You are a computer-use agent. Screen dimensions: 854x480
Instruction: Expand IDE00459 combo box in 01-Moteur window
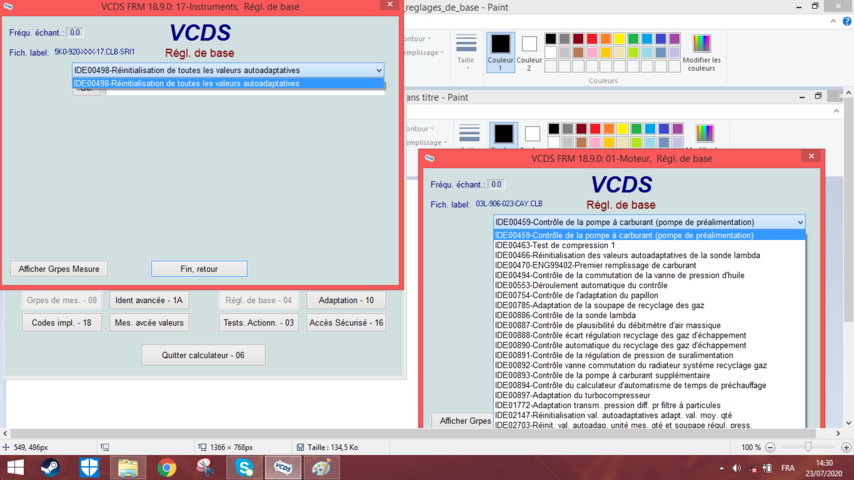800,222
